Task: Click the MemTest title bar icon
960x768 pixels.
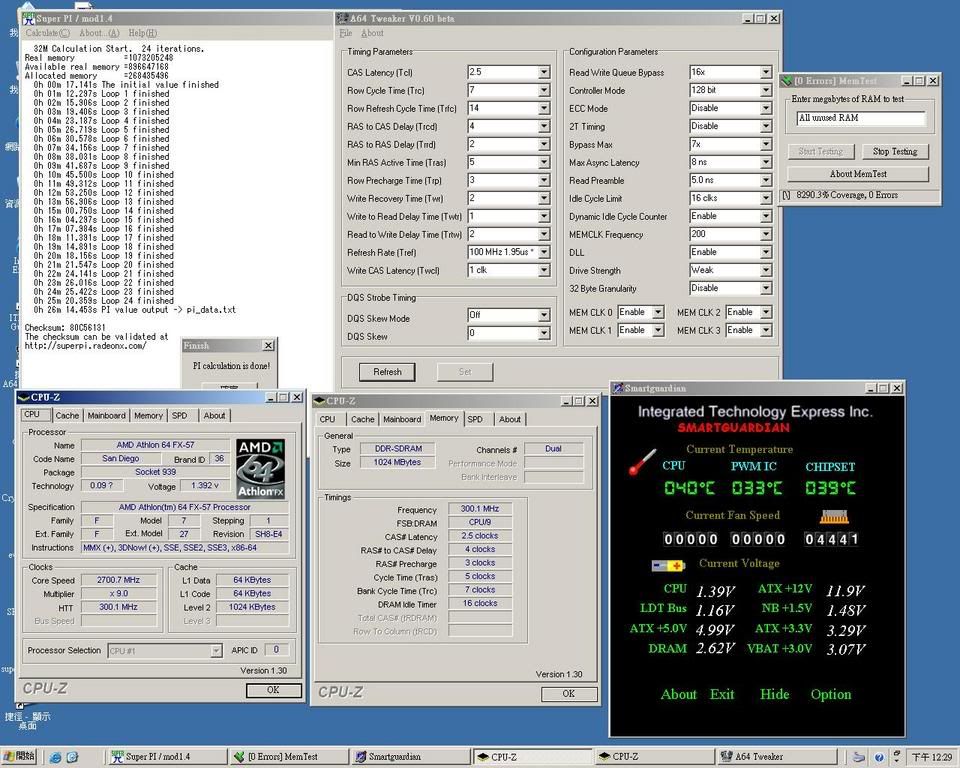Action: [x=787, y=81]
